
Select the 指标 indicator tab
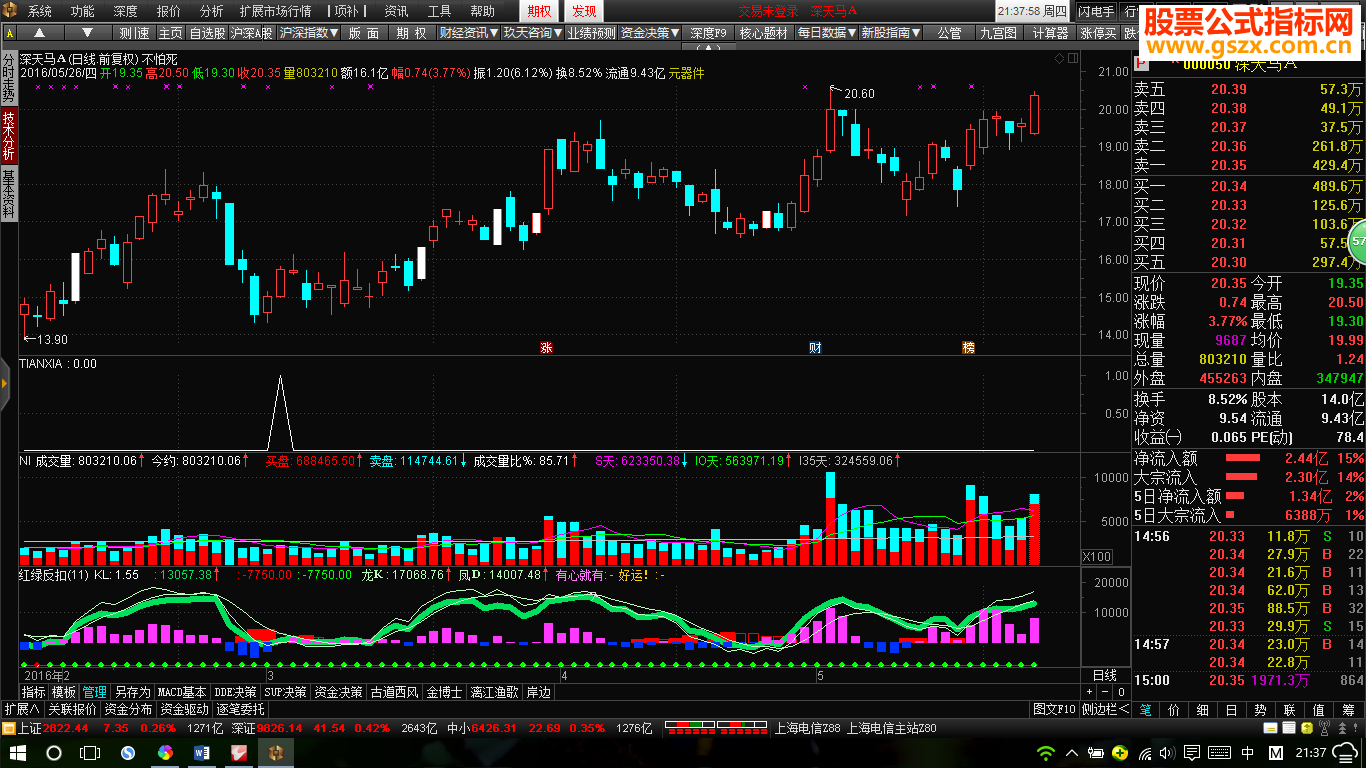click(34, 692)
